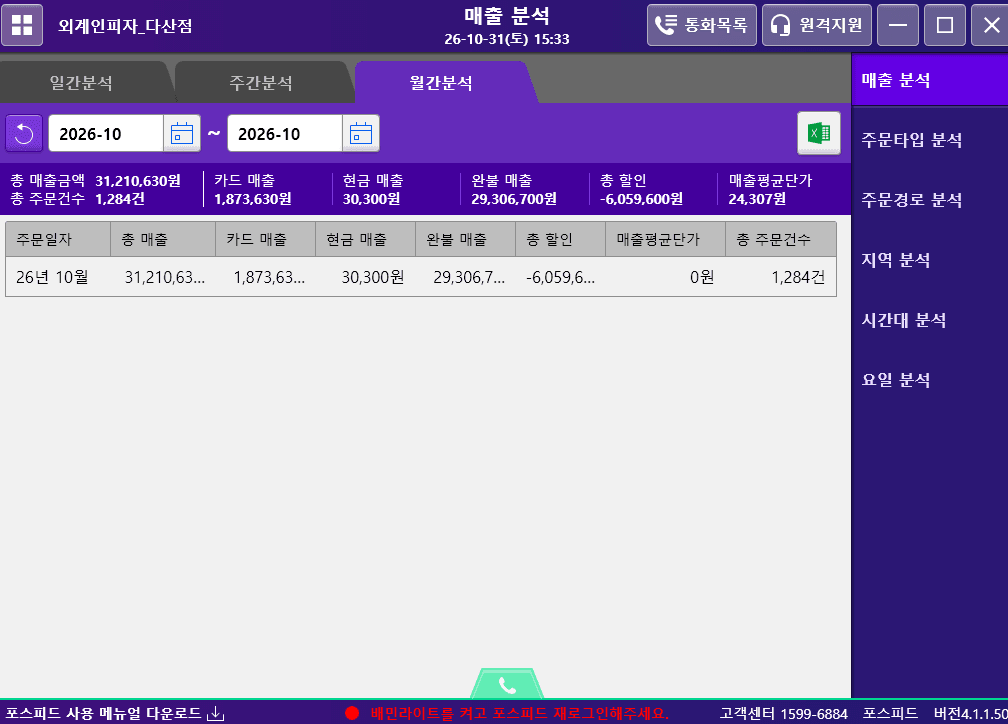Select 매출 분석 in the sidebar
The width and height of the screenshot is (1008, 724).
pos(930,80)
